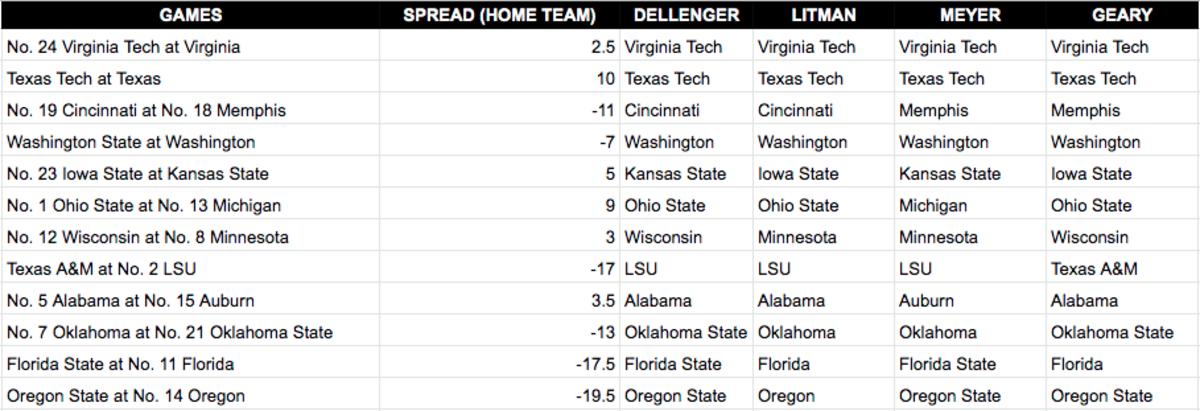Screen dimensions: 1200x411
Task: Click Meyer's Auburn pick cell
Action: pyautogui.click(x=926, y=301)
